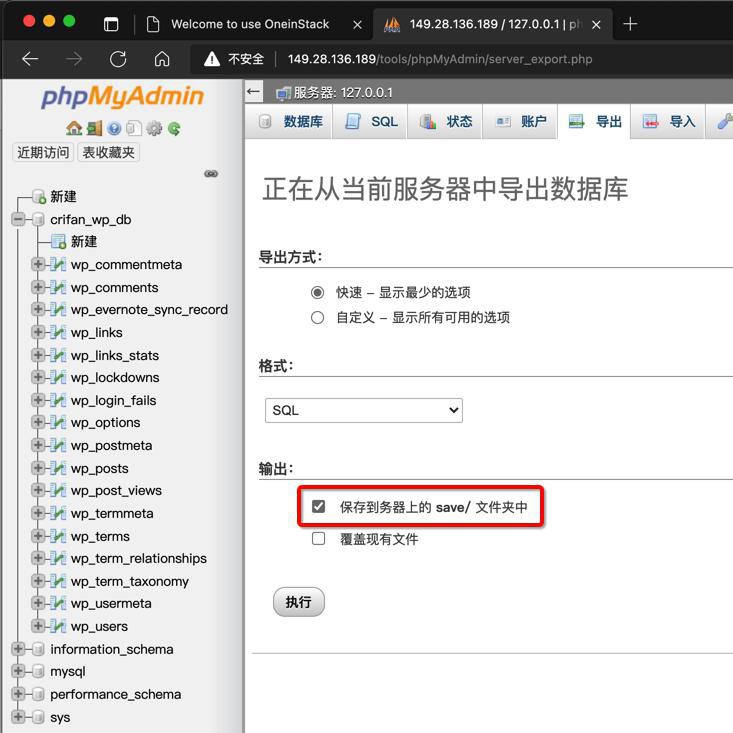Collapse the navigation panel arrow

[253, 91]
